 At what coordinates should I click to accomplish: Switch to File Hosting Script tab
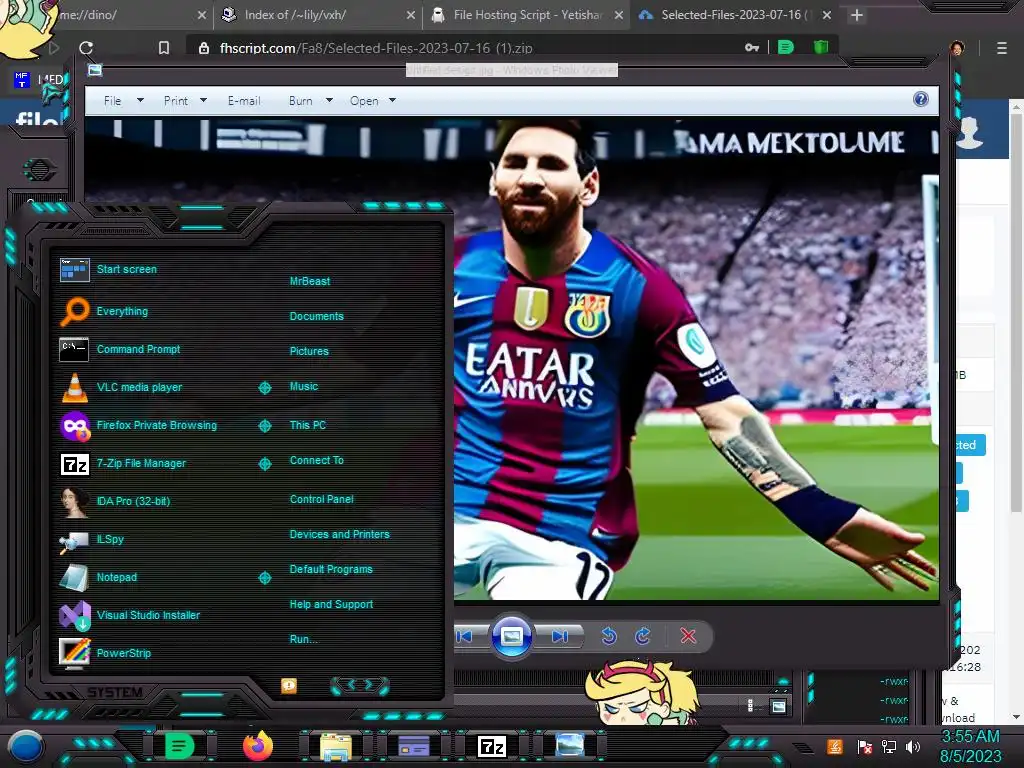[x=526, y=15]
